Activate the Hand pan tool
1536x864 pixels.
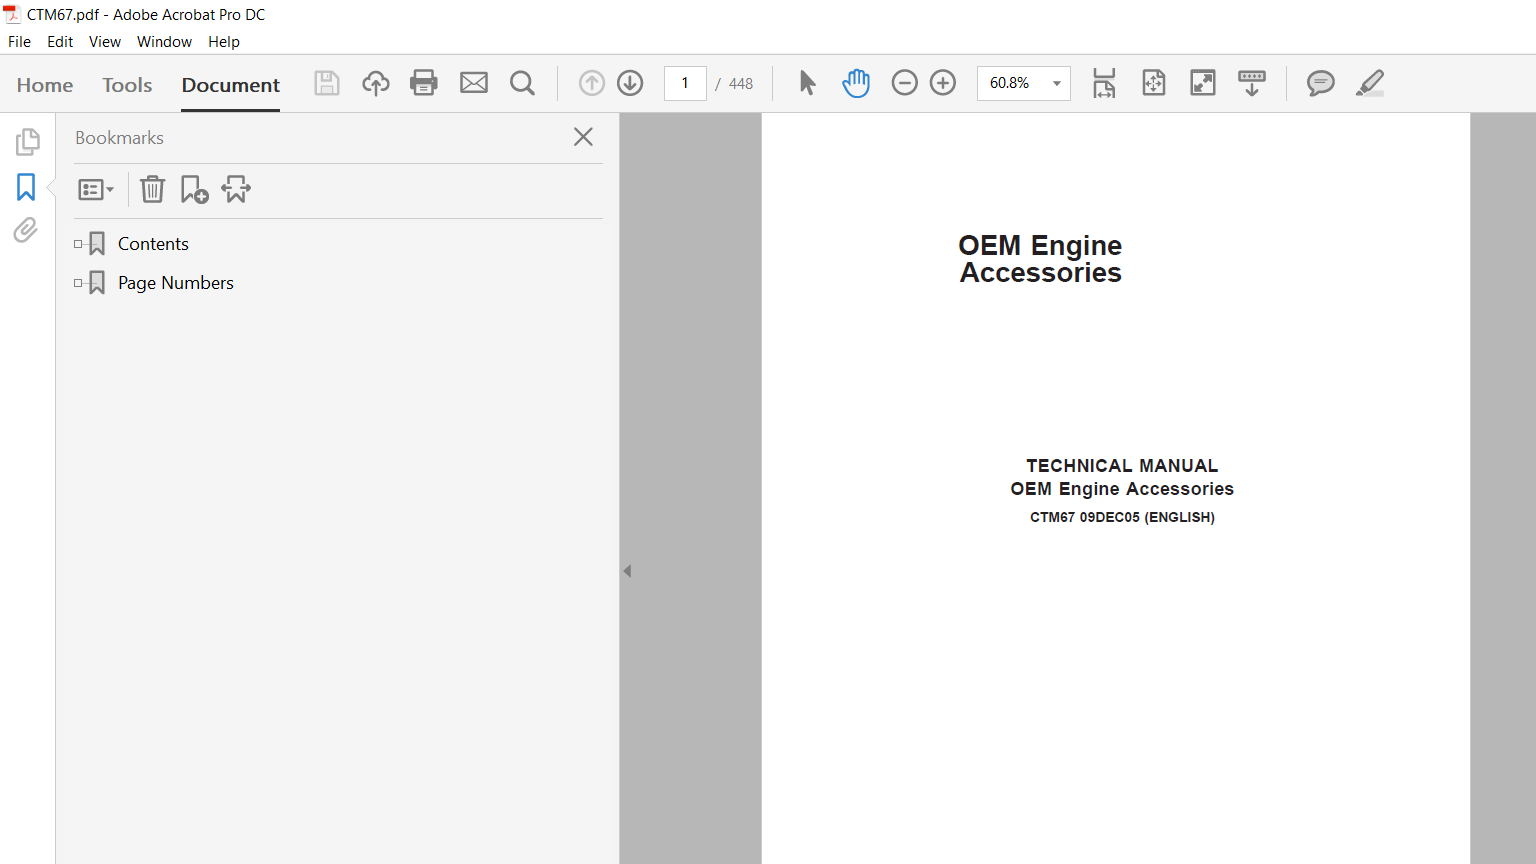point(856,83)
